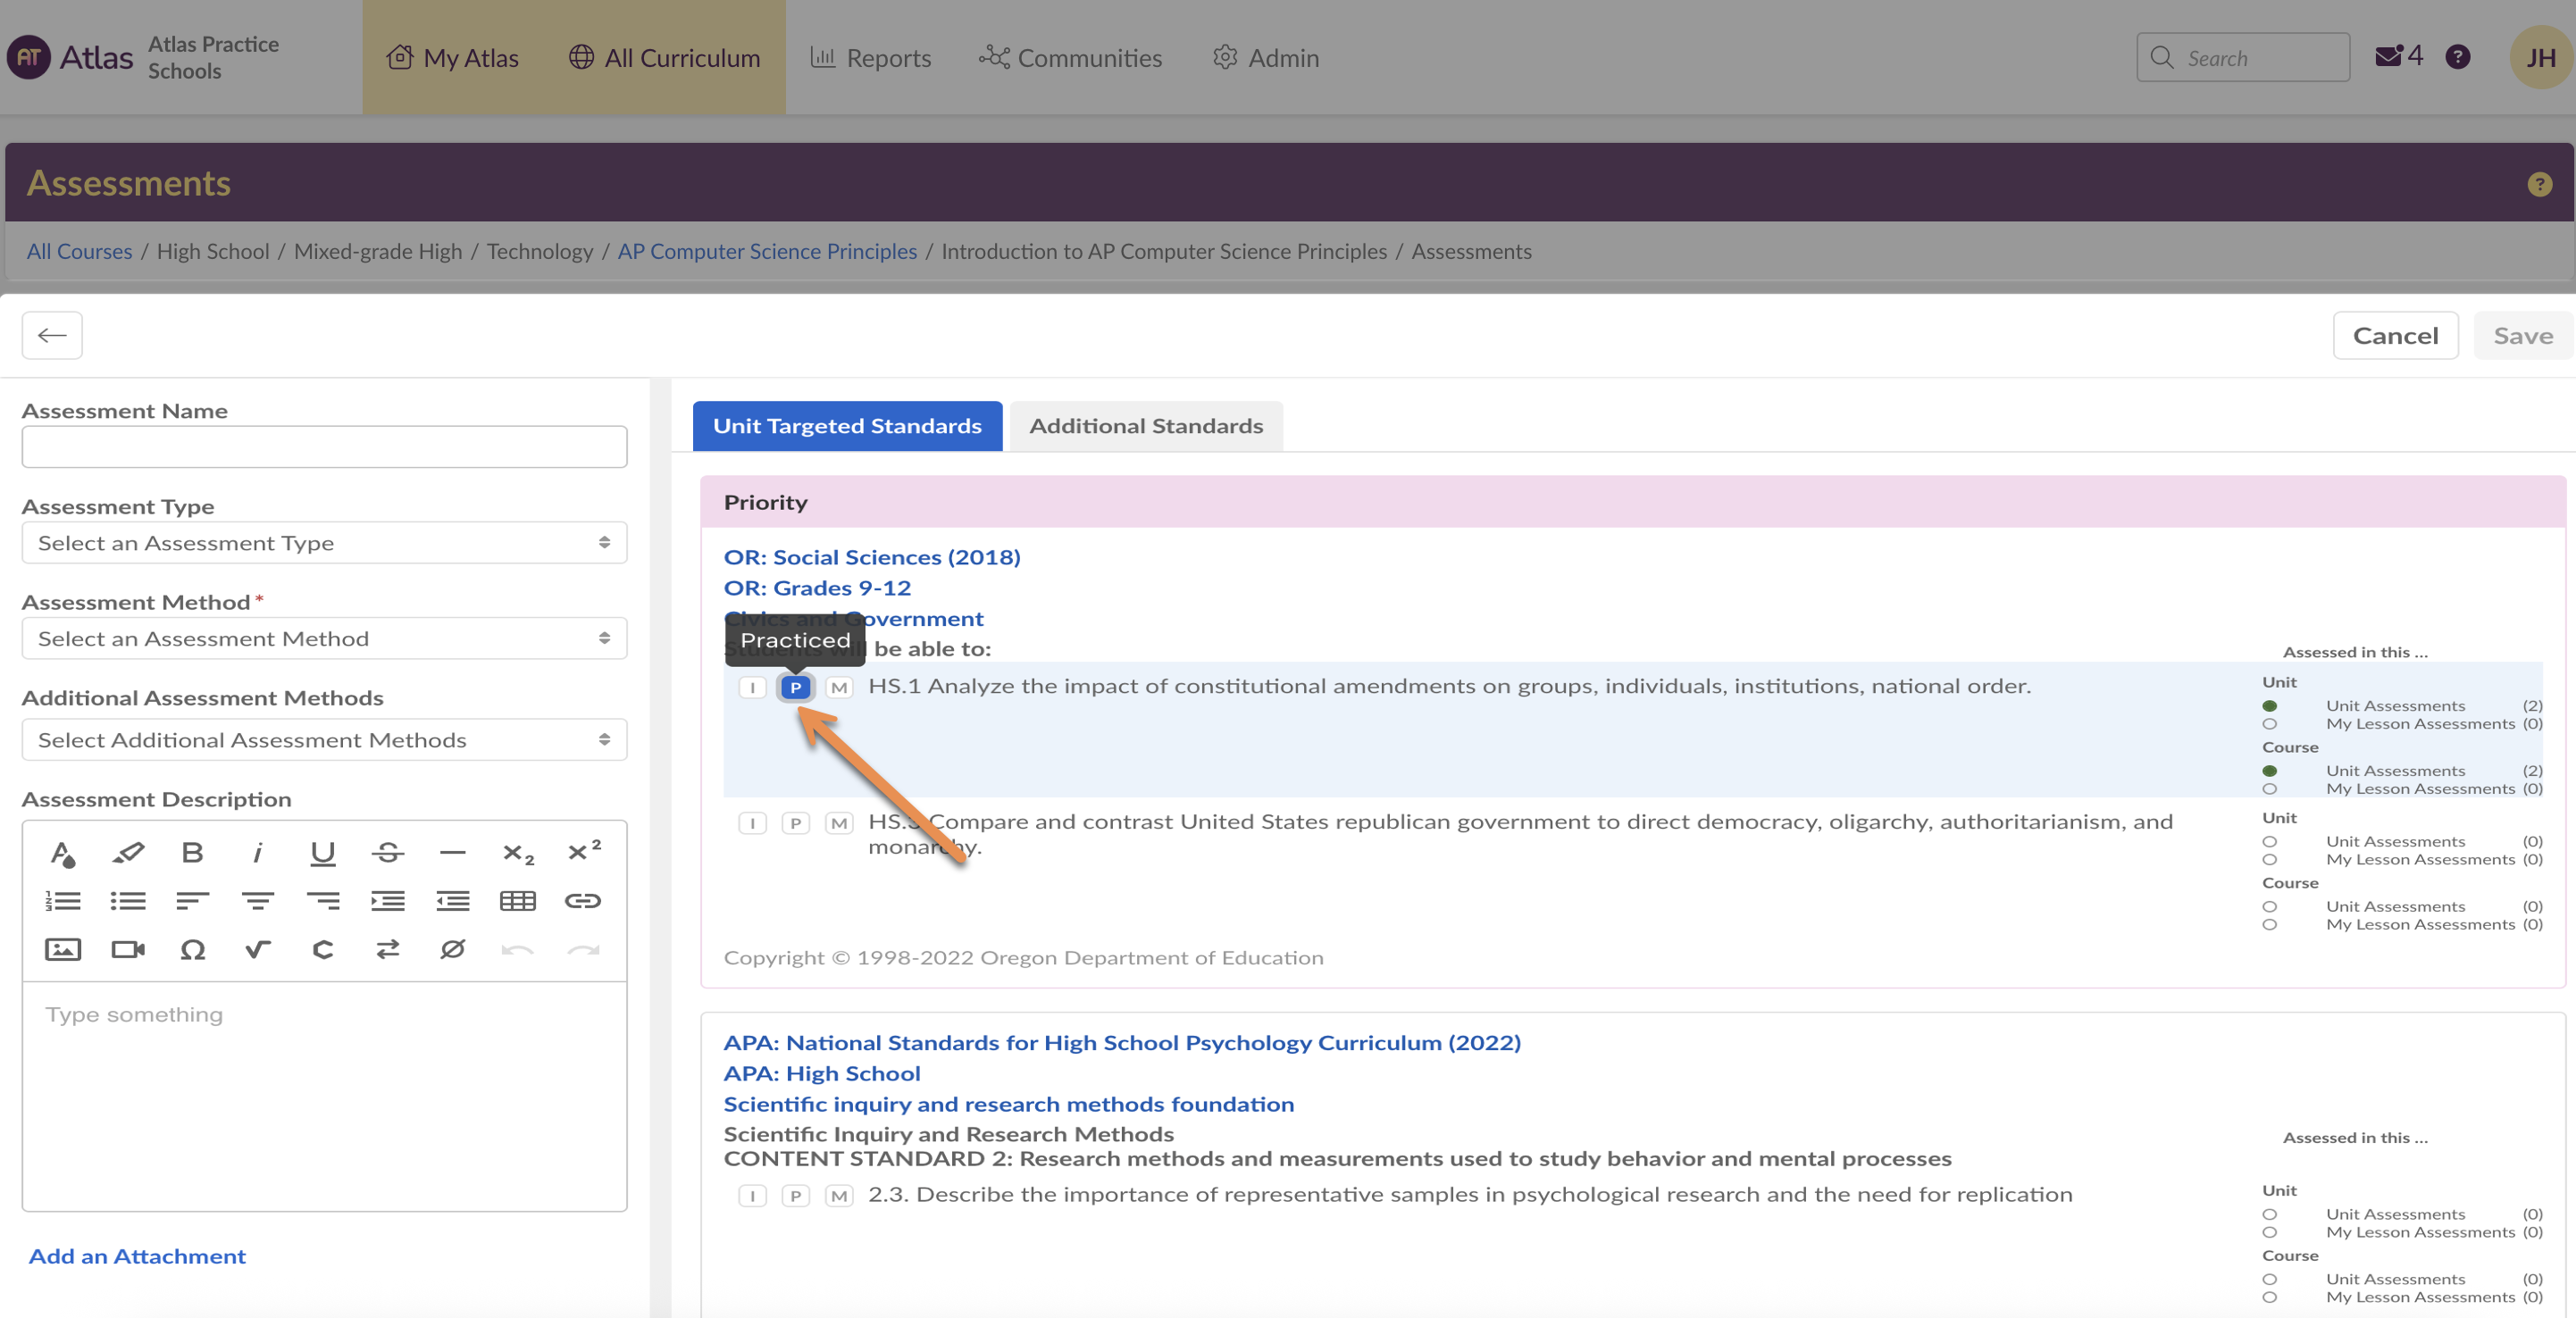Mark standard 2.3 as Mastered
Viewport: 2576px width, 1318px height.
(x=839, y=1196)
